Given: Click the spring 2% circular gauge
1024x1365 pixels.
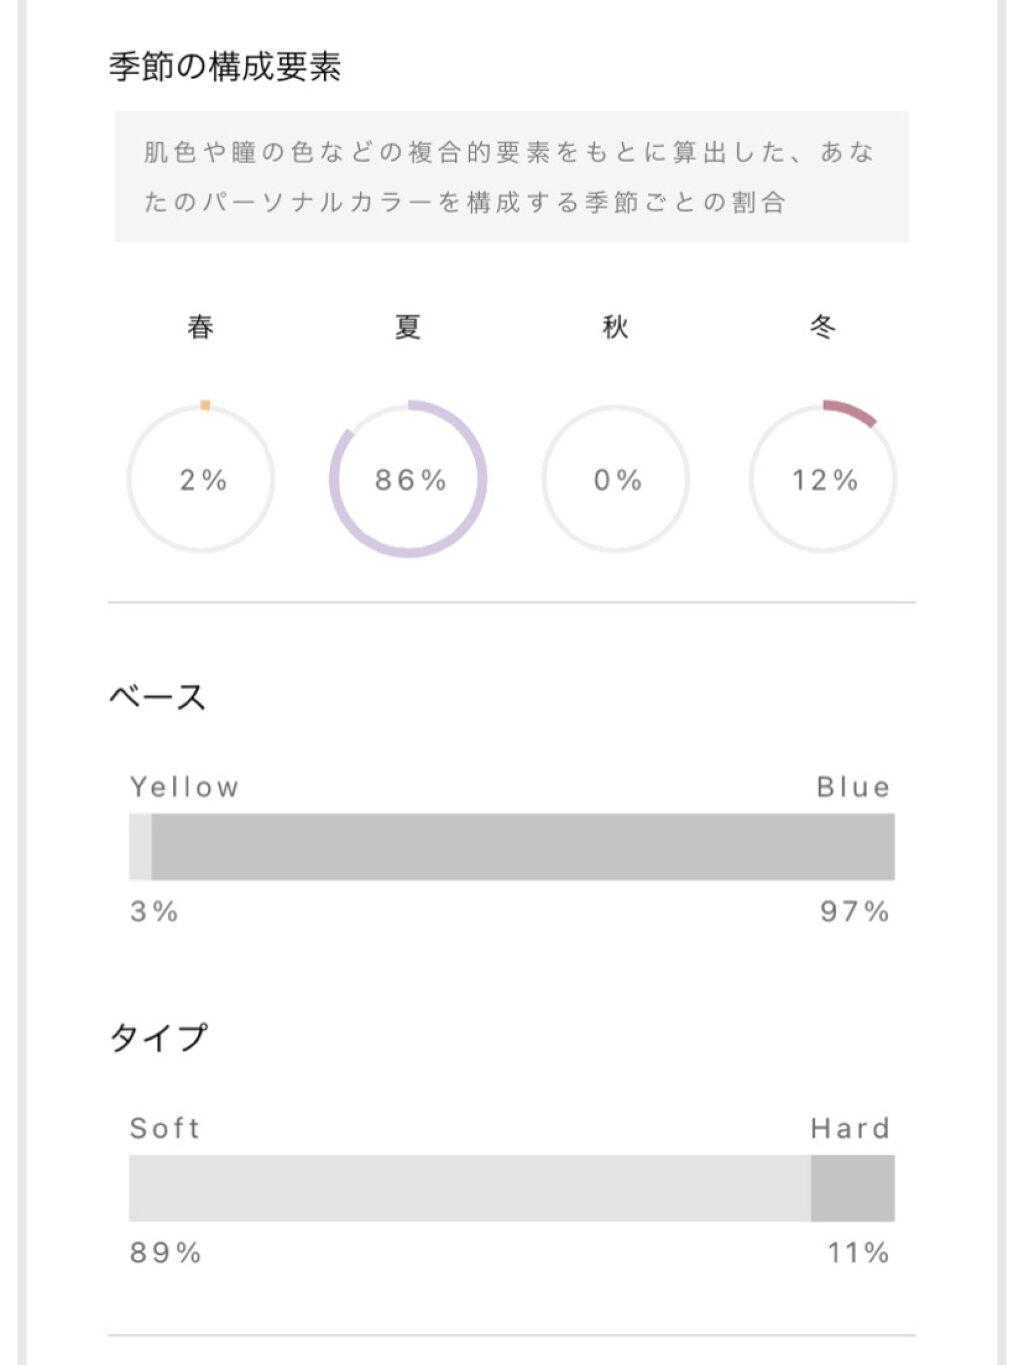Looking at the screenshot, I should (x=201, y=479).
